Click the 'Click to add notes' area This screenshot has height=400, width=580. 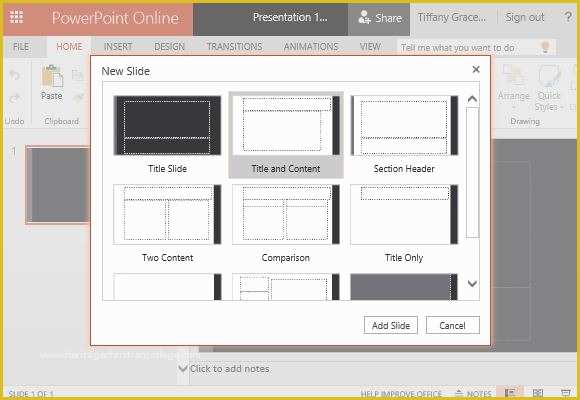click(x=229, y=369)
